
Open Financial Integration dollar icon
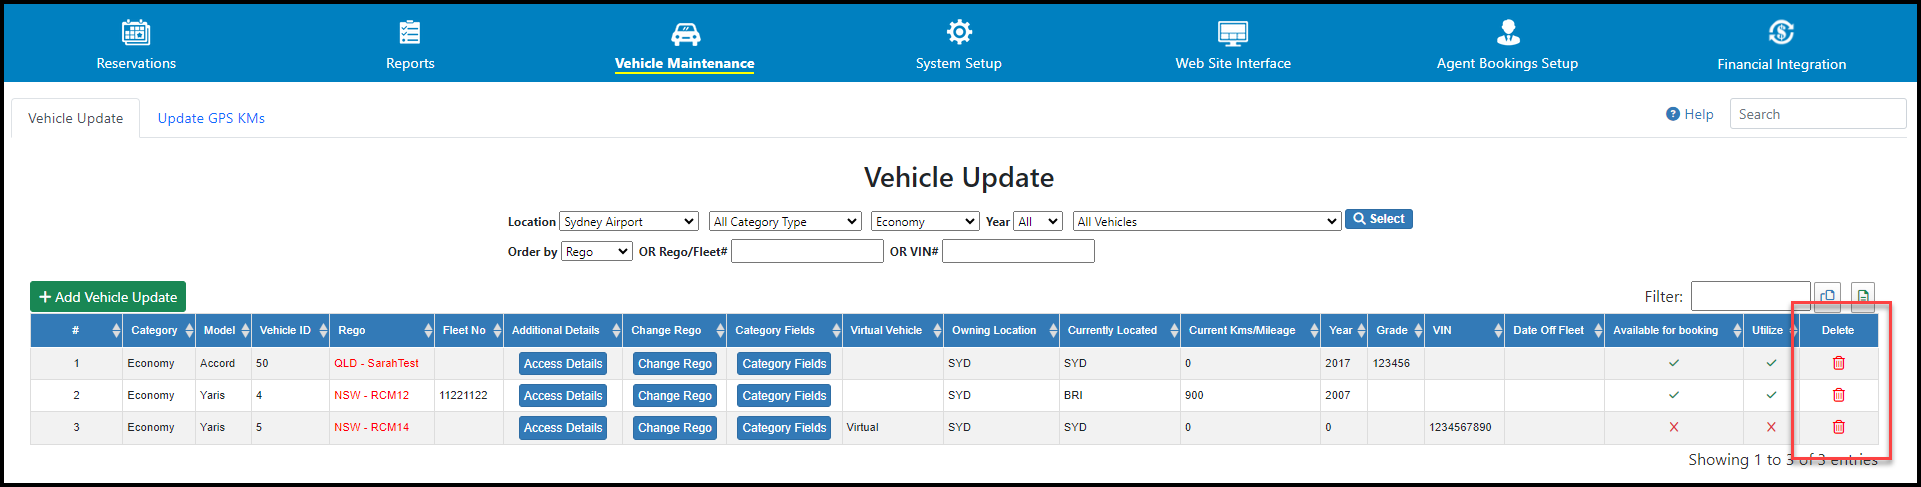pyautogui.click(x=1781, y=33)
